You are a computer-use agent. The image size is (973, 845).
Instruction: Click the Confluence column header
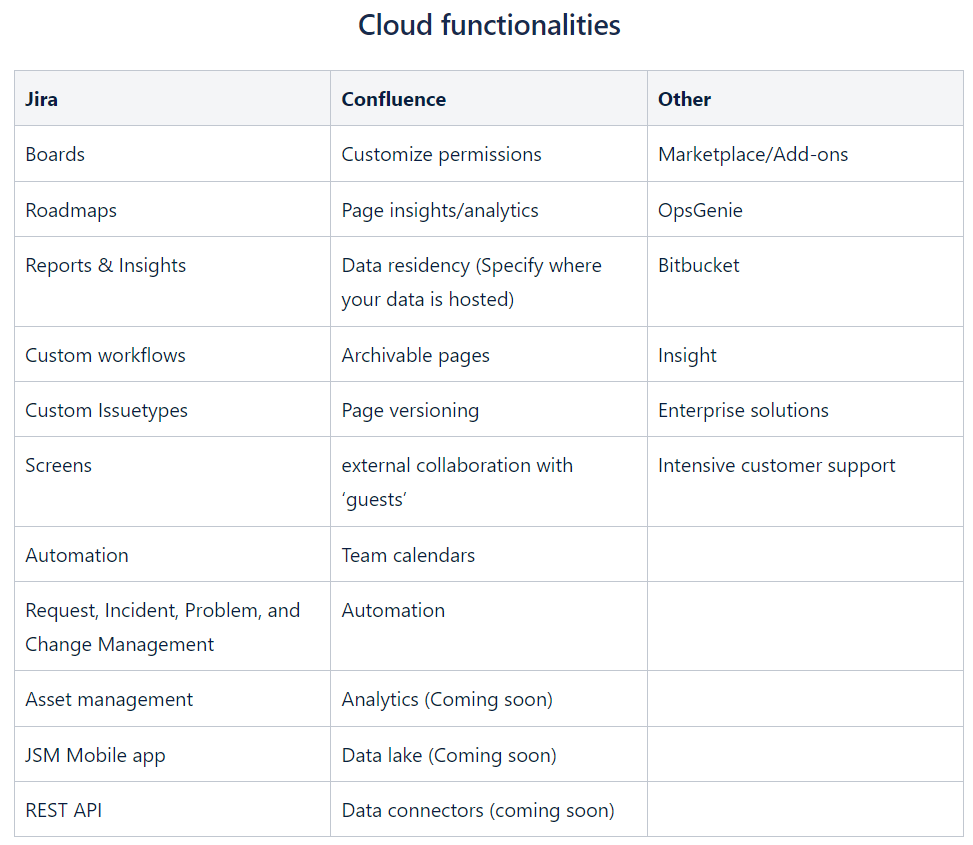[489, 99]
